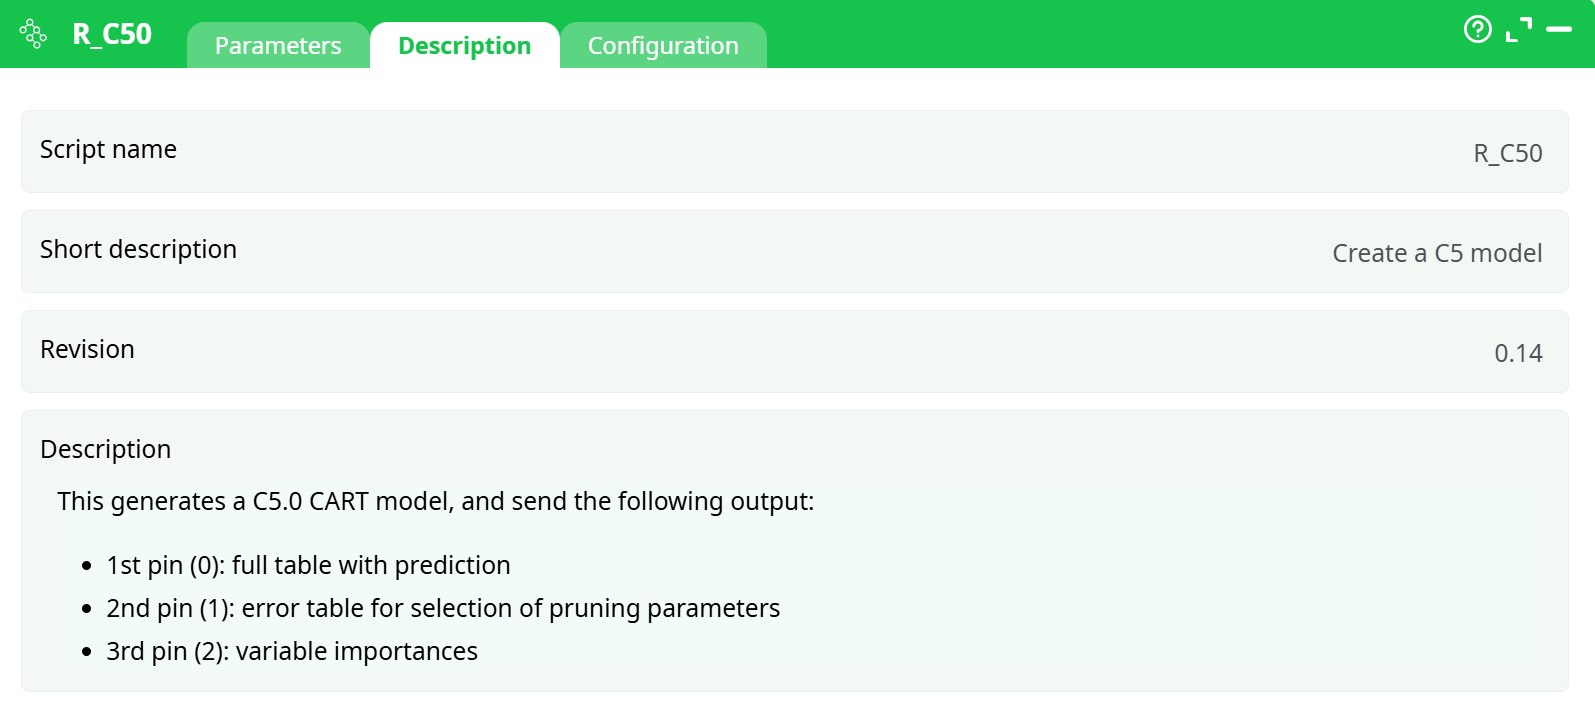Click the Description section heading

105,449
